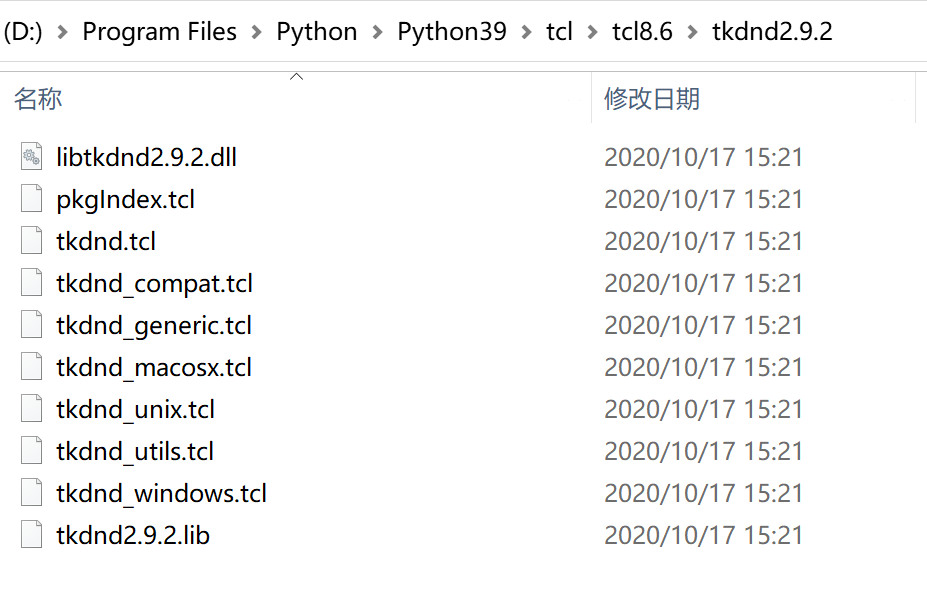Click the pkgIndex.tcl file icon
Image resolution: width=927 pixels, height=595 pixels.
pos(30,198)
